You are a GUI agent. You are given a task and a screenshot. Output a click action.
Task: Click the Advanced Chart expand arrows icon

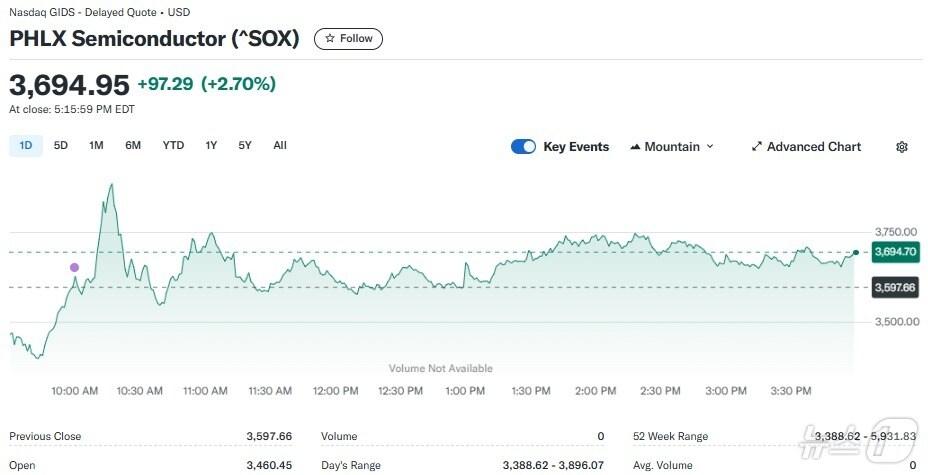[x=757, y=147]
